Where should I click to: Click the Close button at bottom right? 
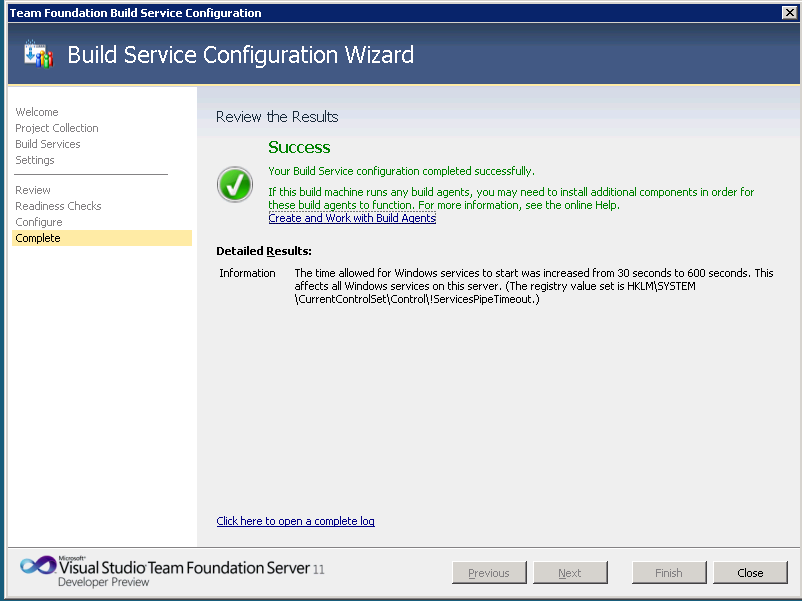point(750,573)
